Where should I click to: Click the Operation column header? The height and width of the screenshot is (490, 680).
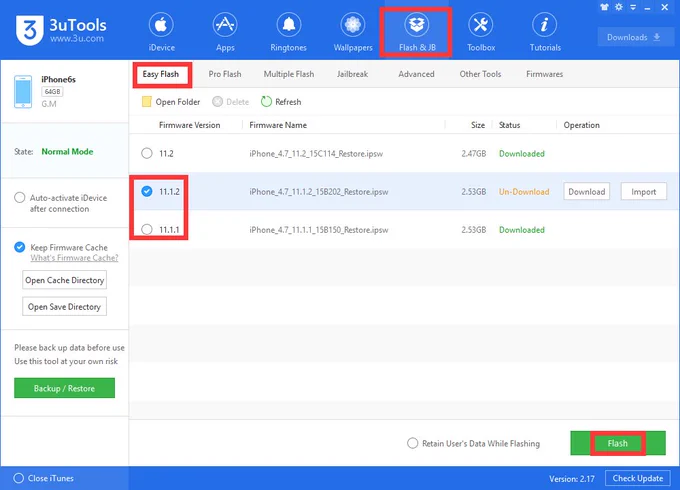(582, 125)
